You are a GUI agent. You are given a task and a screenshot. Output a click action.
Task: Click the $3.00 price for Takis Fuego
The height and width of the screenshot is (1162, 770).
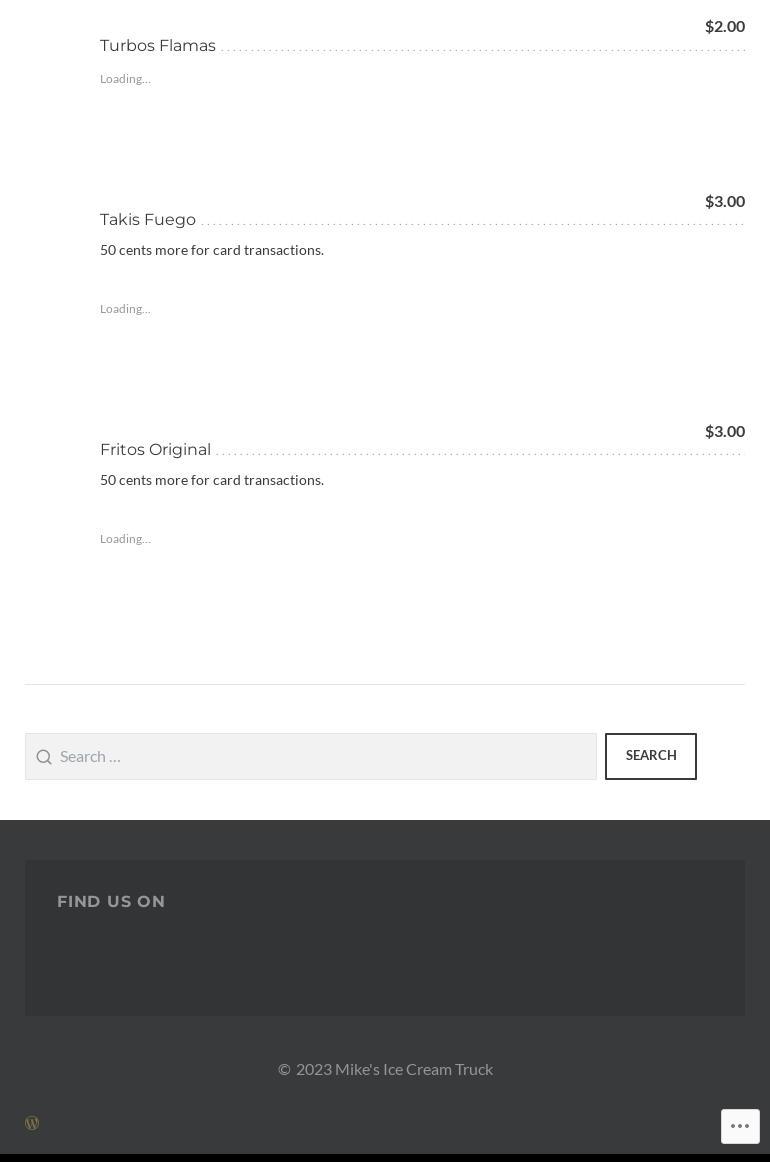pos(724,201)
